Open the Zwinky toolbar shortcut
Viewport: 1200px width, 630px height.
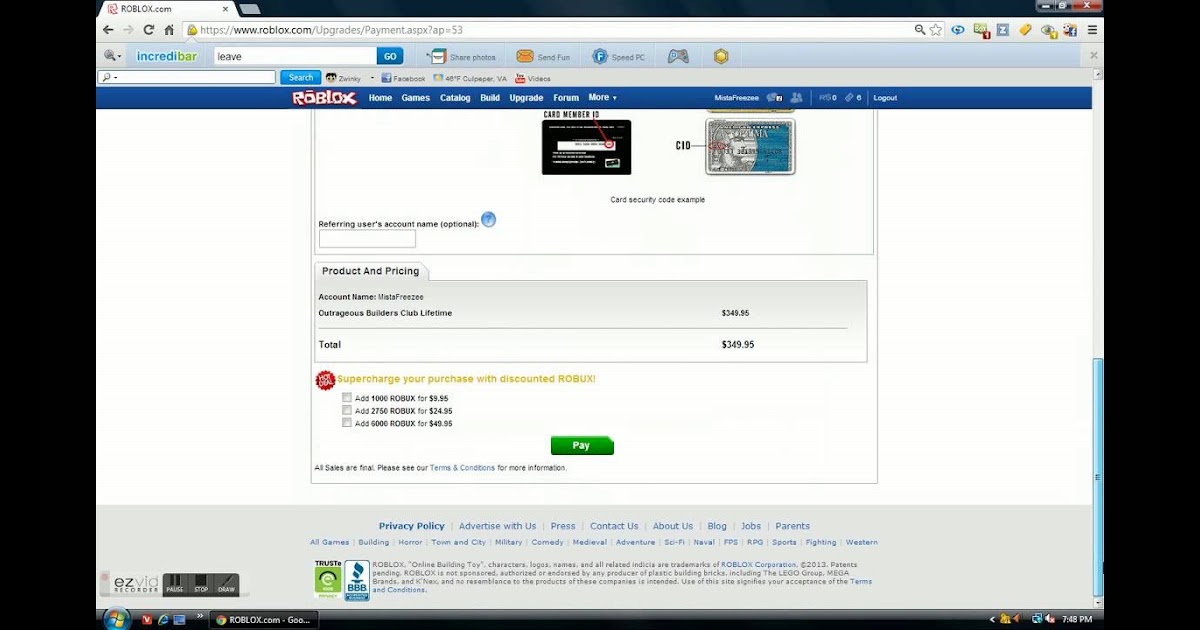pyautogui.click(x=343, y=78)
